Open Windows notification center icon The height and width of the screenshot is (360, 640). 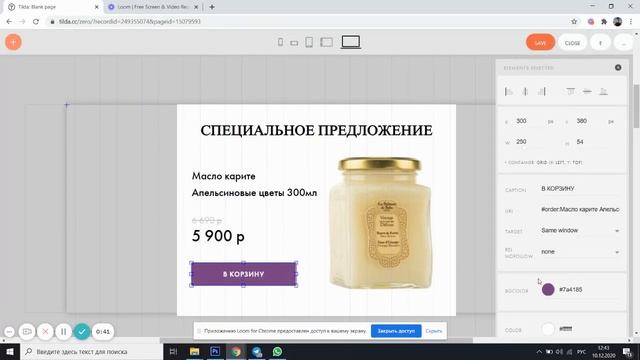(x=627, y=351)
